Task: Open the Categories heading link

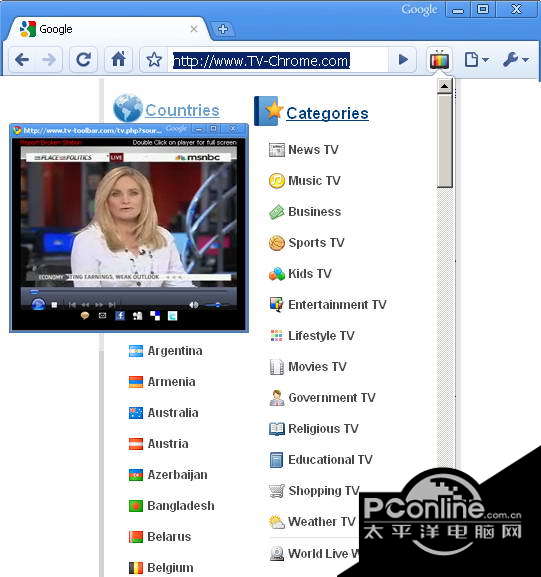Action: pyautogui.click(x=327, y=113)
